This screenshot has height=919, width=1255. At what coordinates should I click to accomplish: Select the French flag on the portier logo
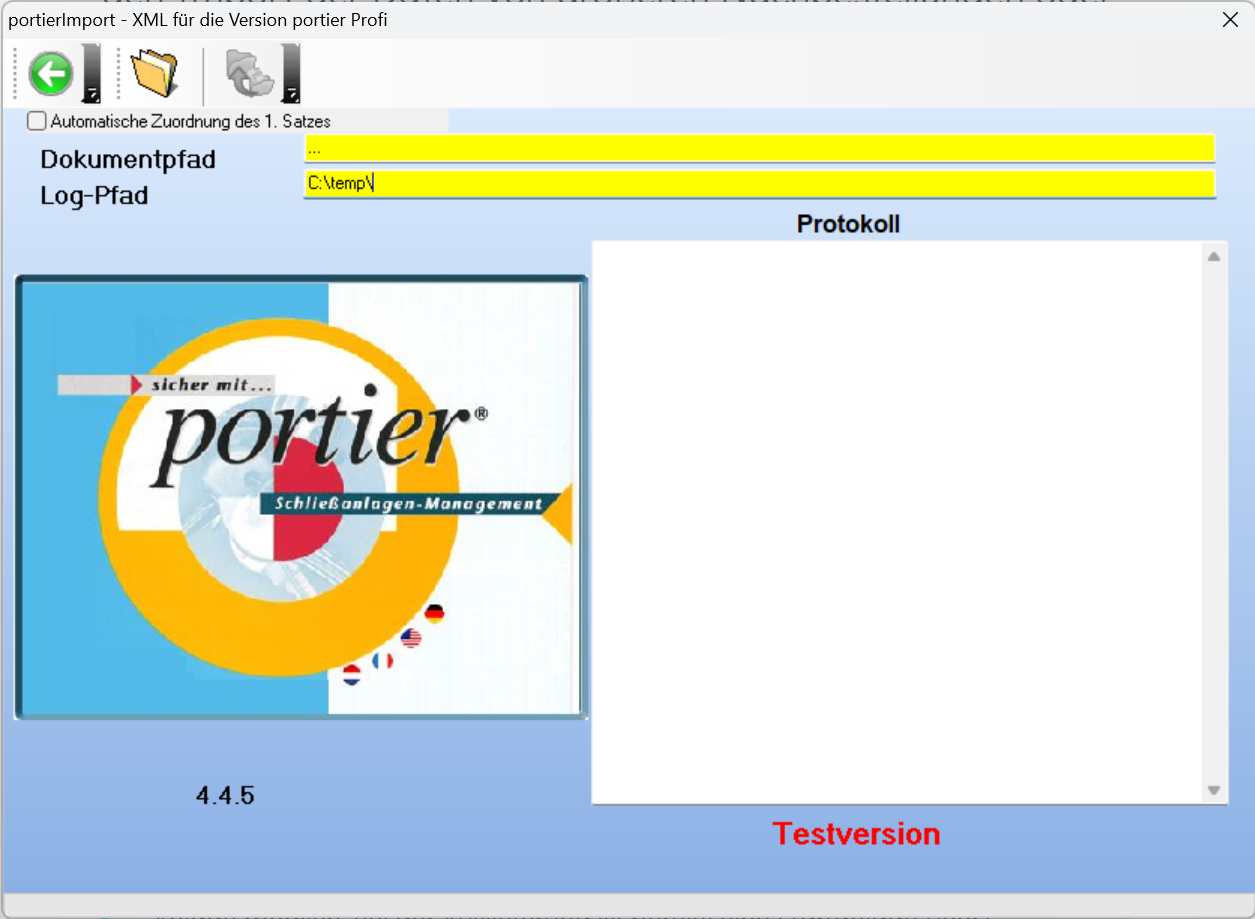coord(383,660)
